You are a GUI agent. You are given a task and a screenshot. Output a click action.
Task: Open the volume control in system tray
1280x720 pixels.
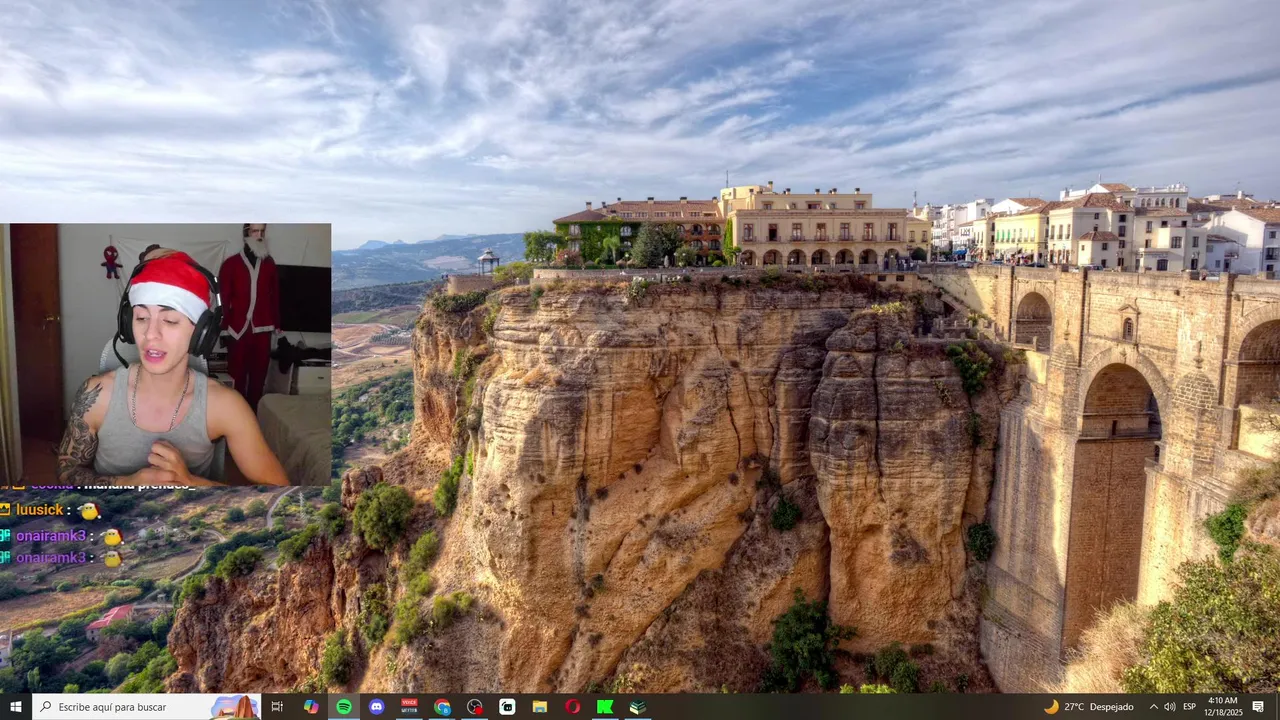1170,707
